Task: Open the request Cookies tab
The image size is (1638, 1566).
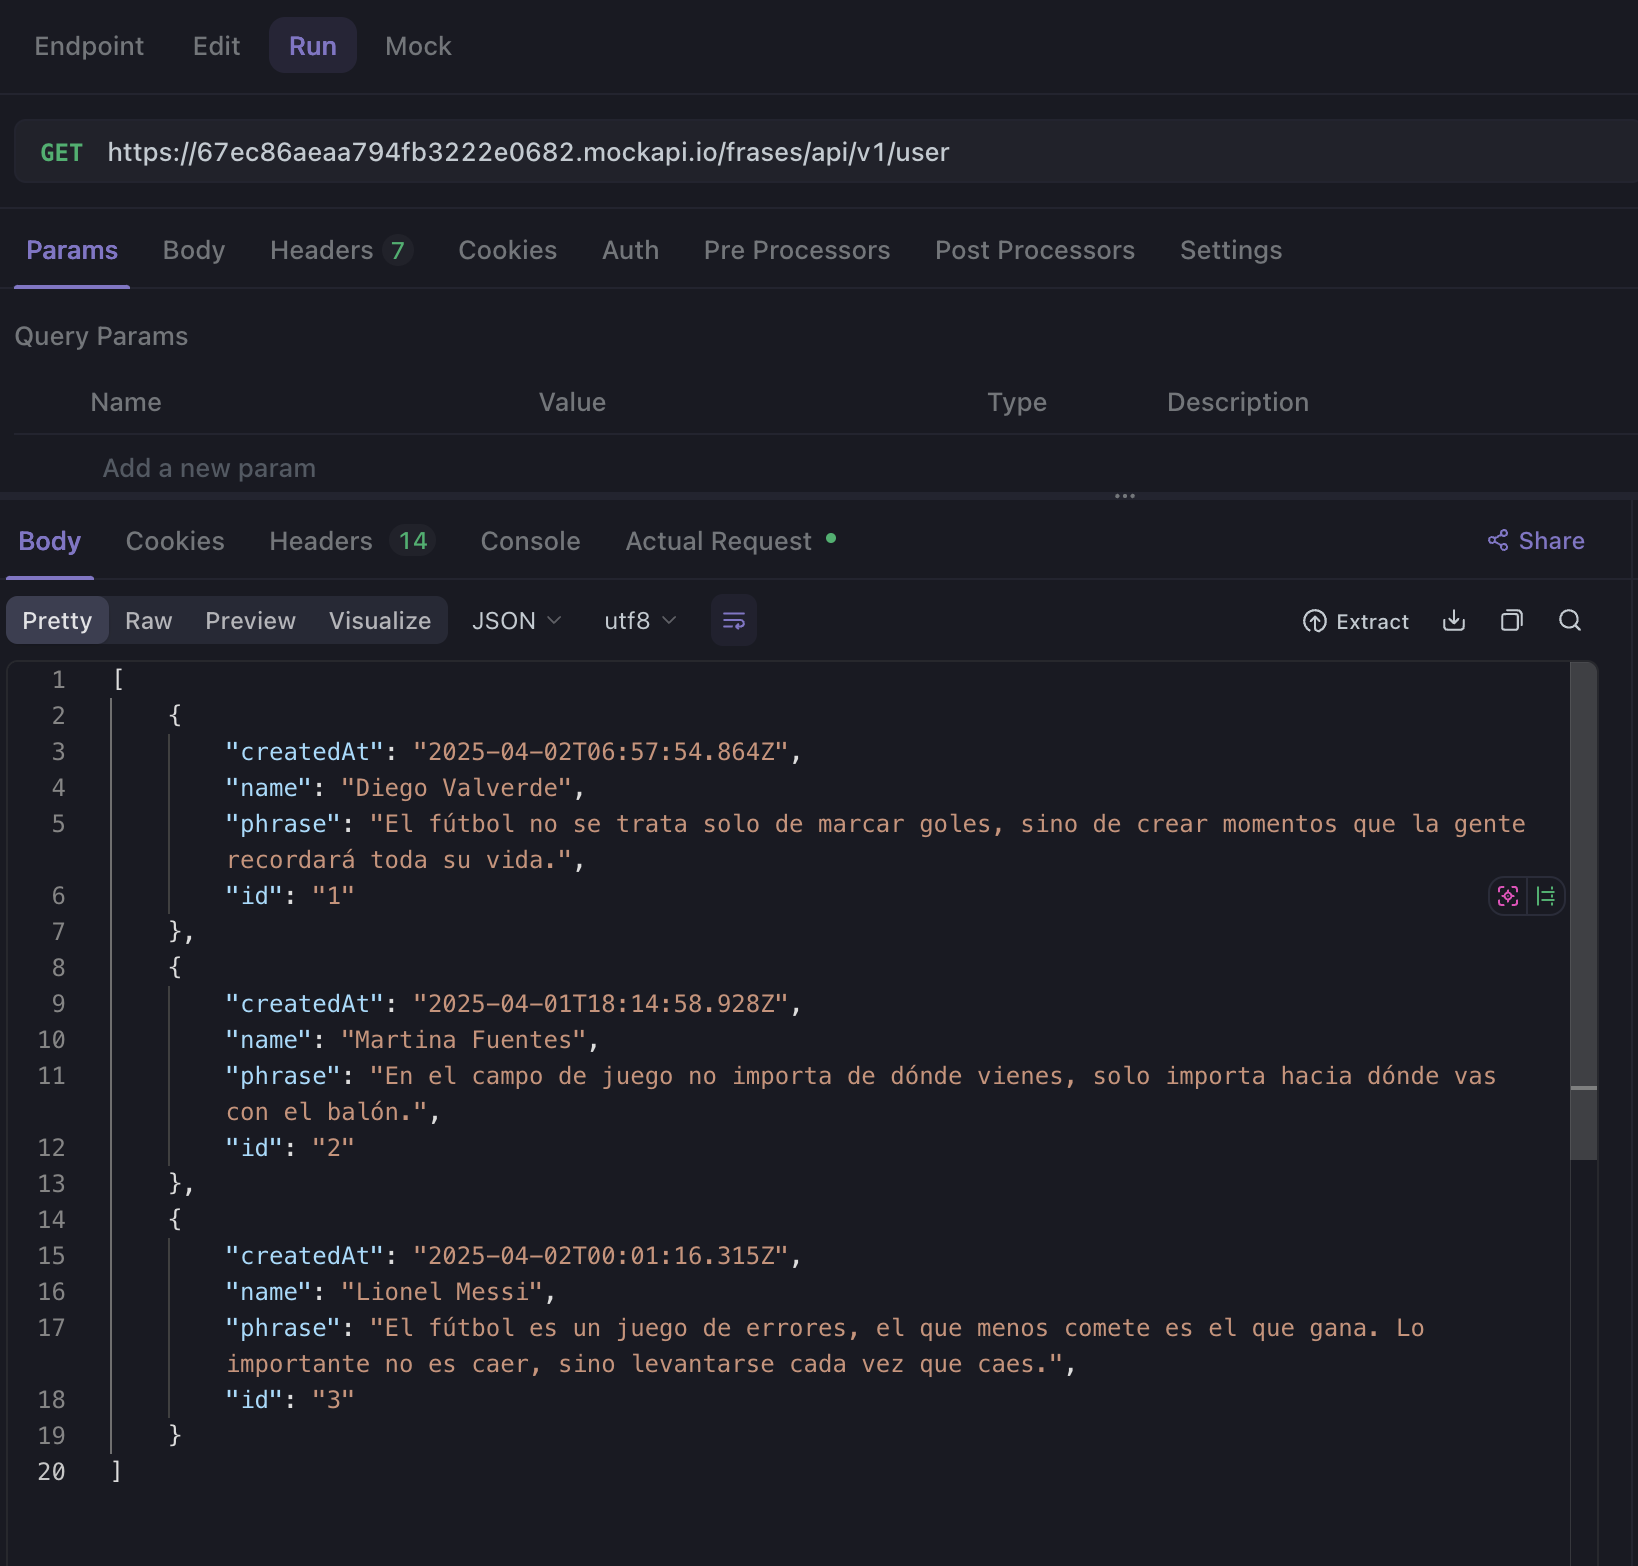Action: click(507, 251)
